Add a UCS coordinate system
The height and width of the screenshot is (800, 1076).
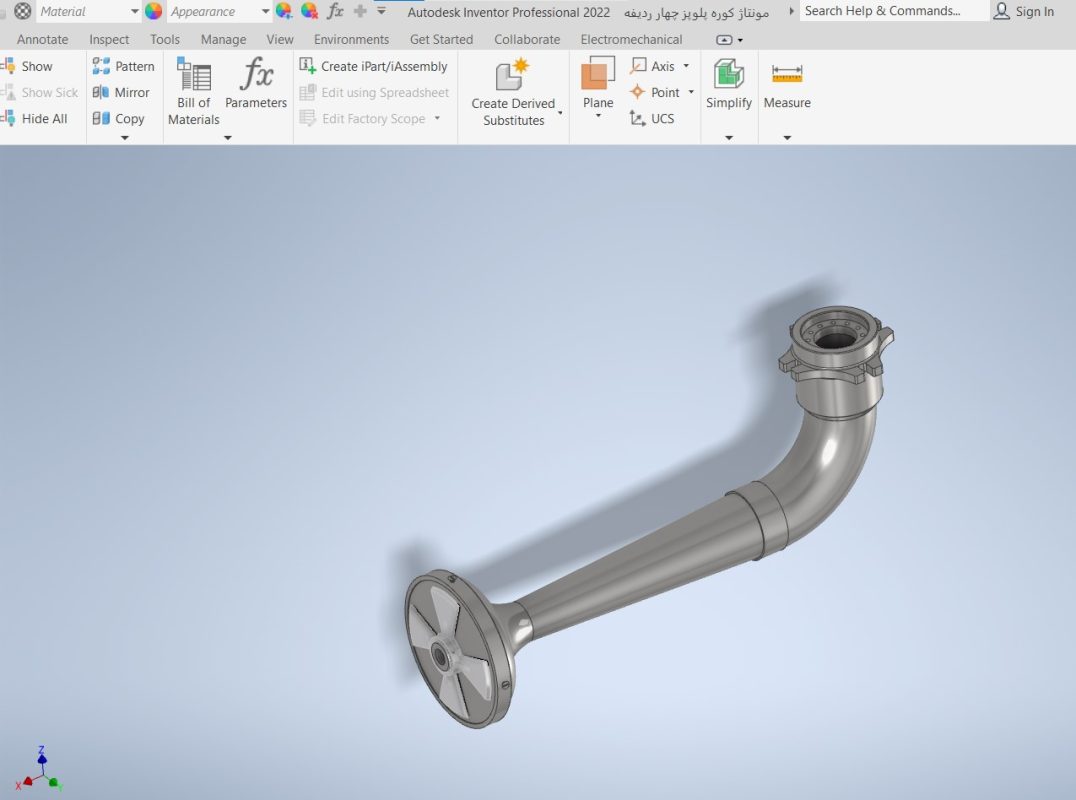pos(652,119)
